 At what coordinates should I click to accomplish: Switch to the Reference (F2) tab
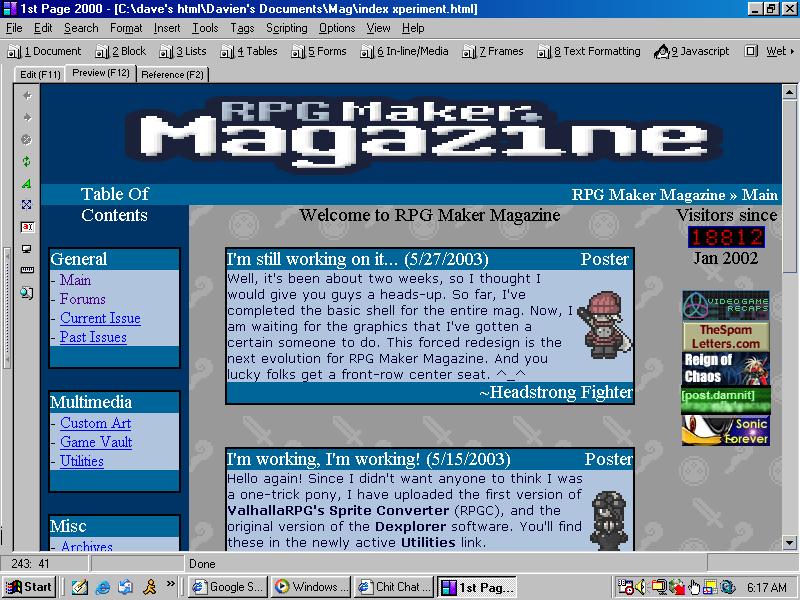(x=172, y=74)
